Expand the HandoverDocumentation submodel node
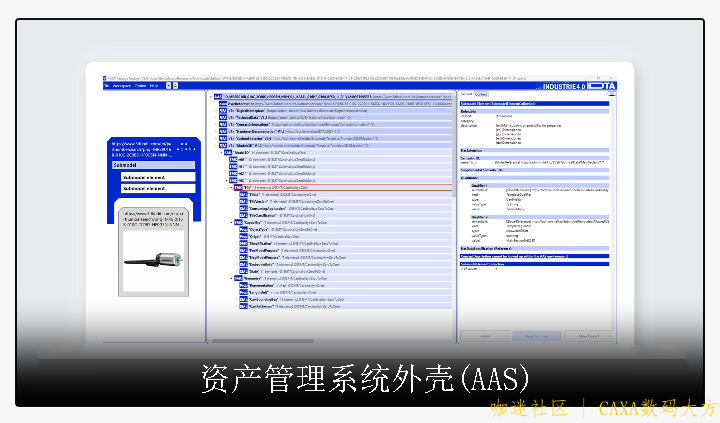Image resolution: width=720 pixels, height=423 pixels. point(216,131)
